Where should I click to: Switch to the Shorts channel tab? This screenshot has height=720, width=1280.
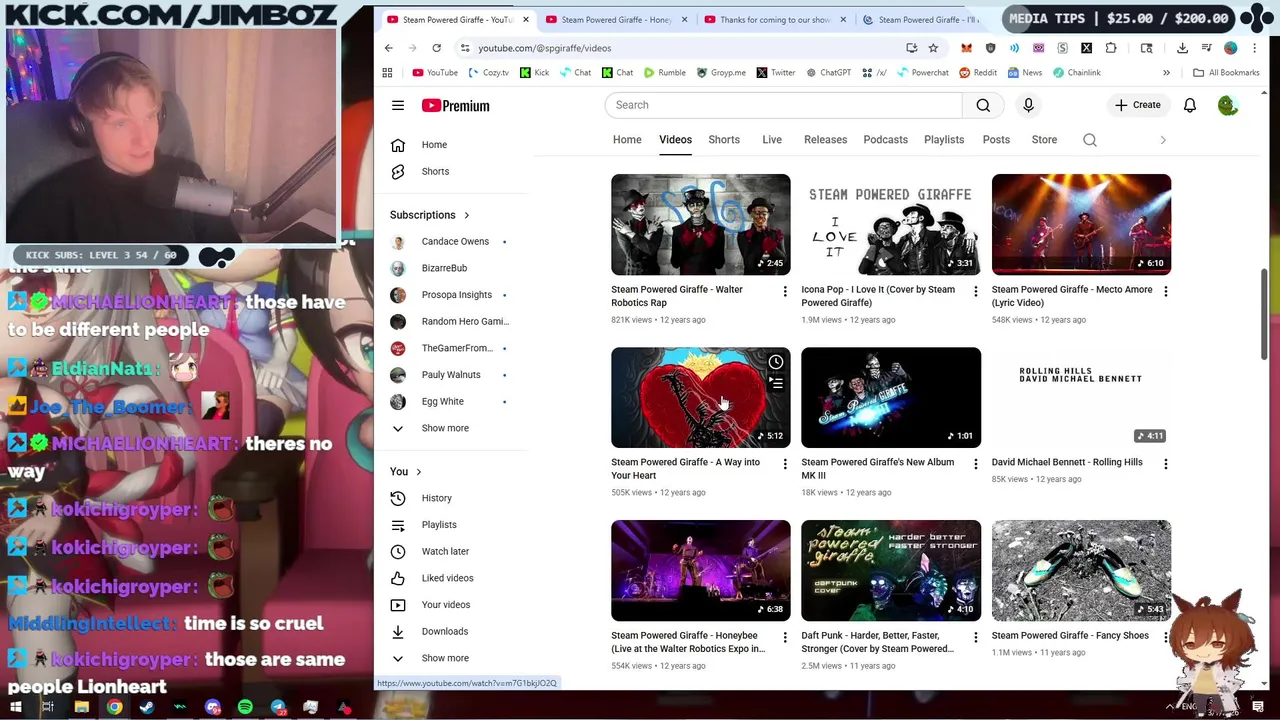click(x=724, y=140)
